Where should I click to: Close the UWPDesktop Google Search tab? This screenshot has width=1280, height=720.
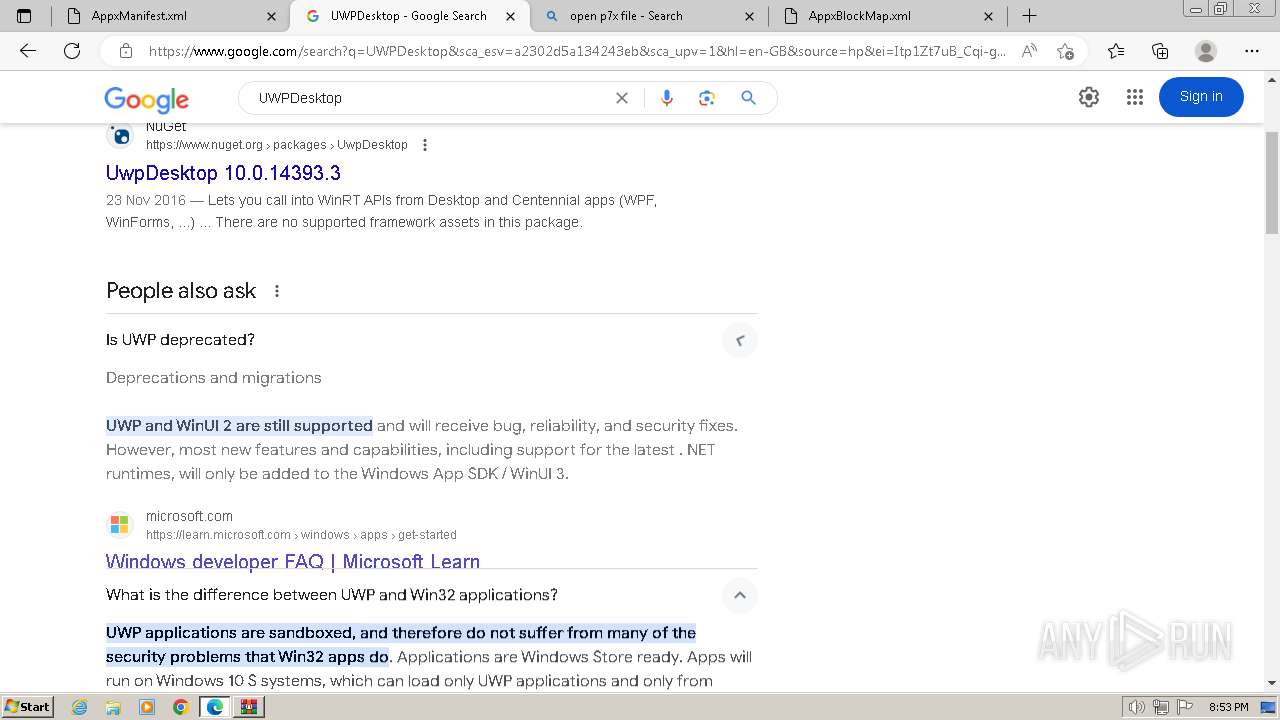(x=511, y=16)
